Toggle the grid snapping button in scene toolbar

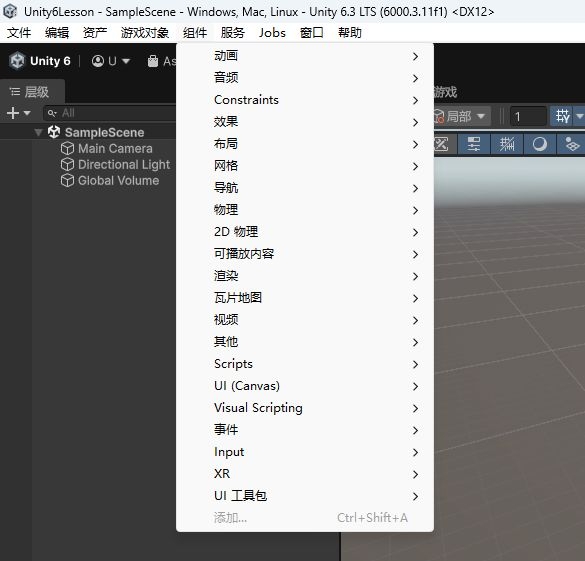(x=563, y=116)
